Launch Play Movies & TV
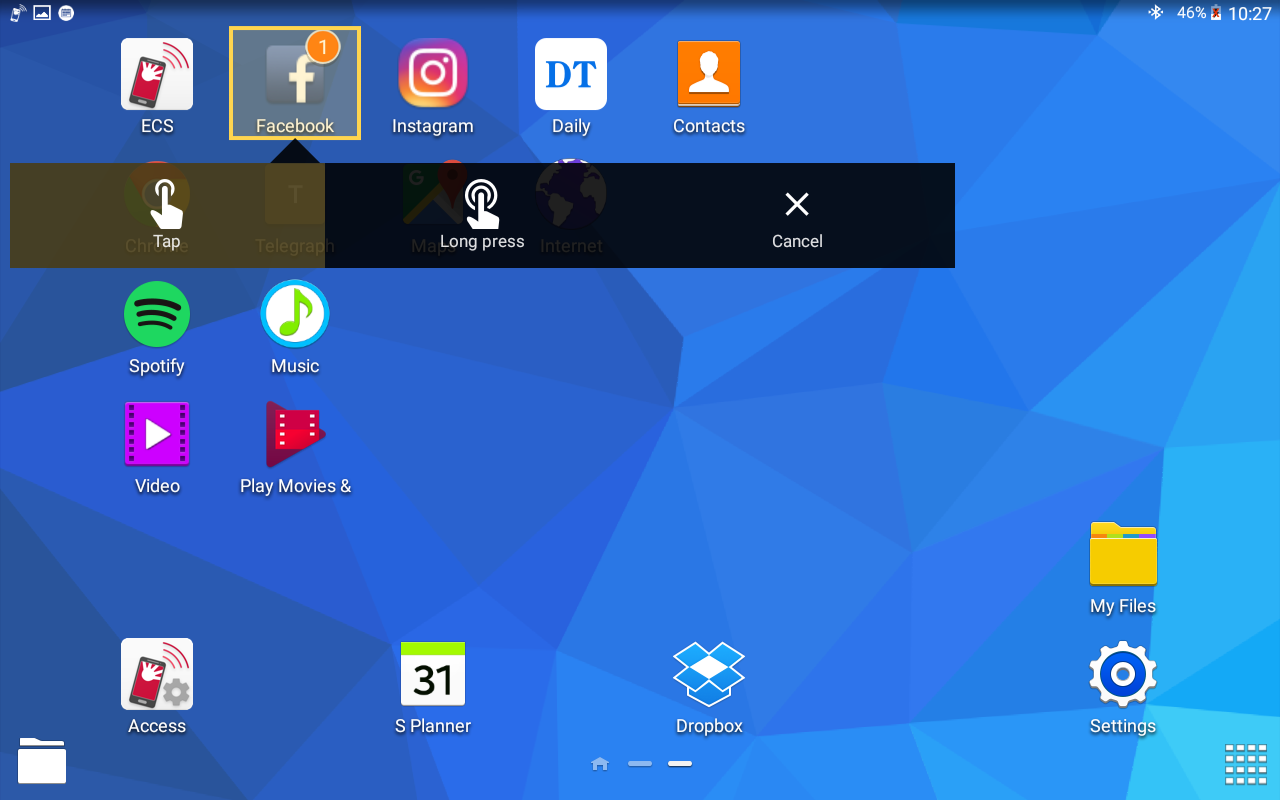The height and width of the screenshot is (800, 1280). pyautogui.click(x=295, y=447)
